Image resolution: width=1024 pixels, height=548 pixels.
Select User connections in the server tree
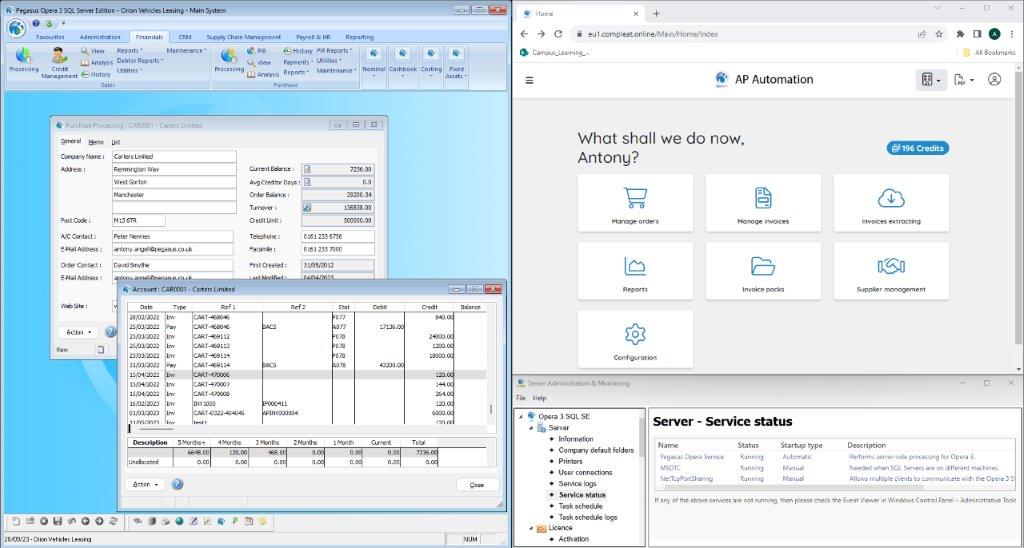585,472
